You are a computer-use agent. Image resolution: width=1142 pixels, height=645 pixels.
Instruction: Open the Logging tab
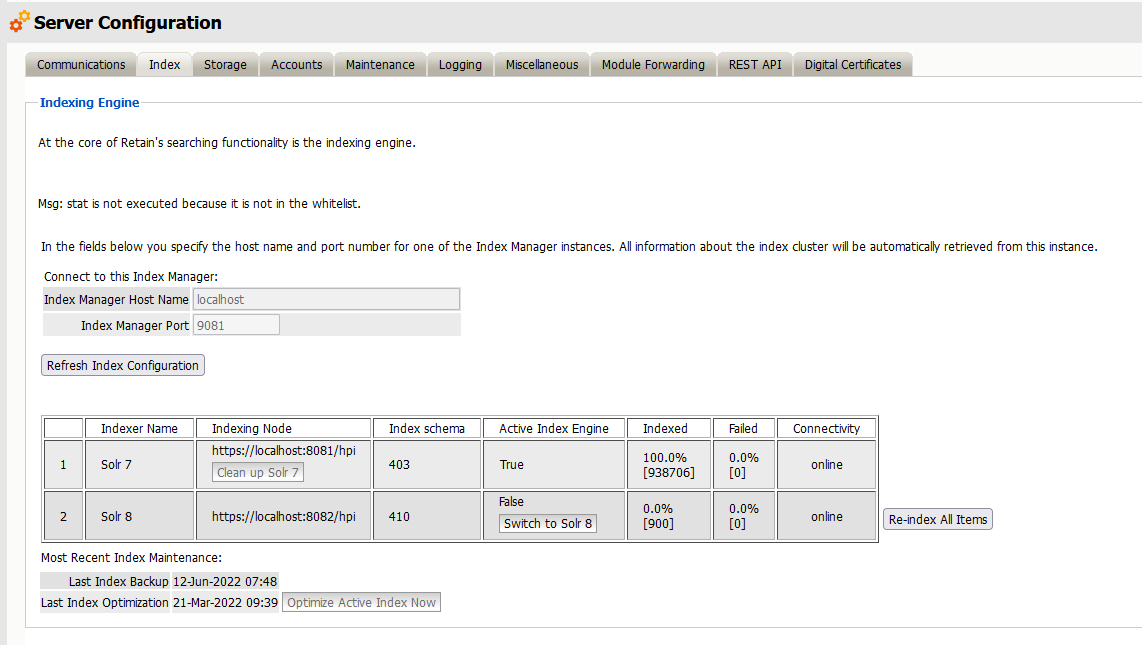coord(459,64)
